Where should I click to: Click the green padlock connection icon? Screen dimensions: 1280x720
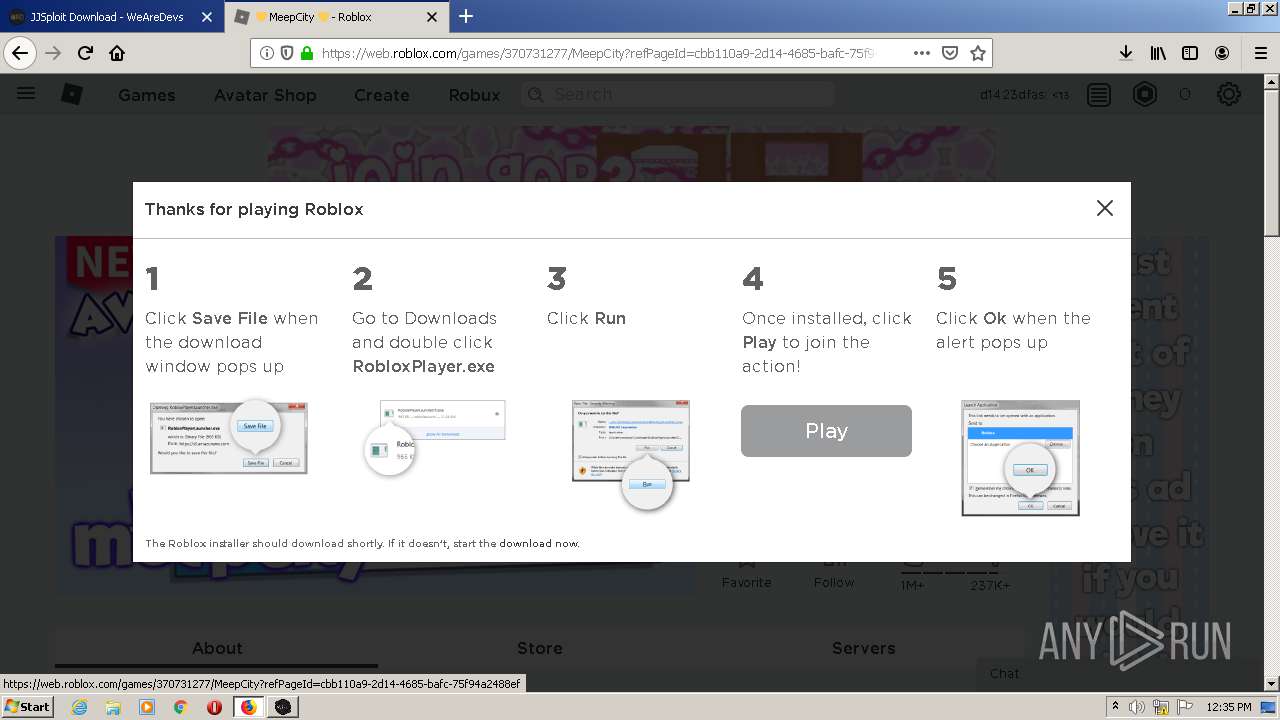pos(306,53)
